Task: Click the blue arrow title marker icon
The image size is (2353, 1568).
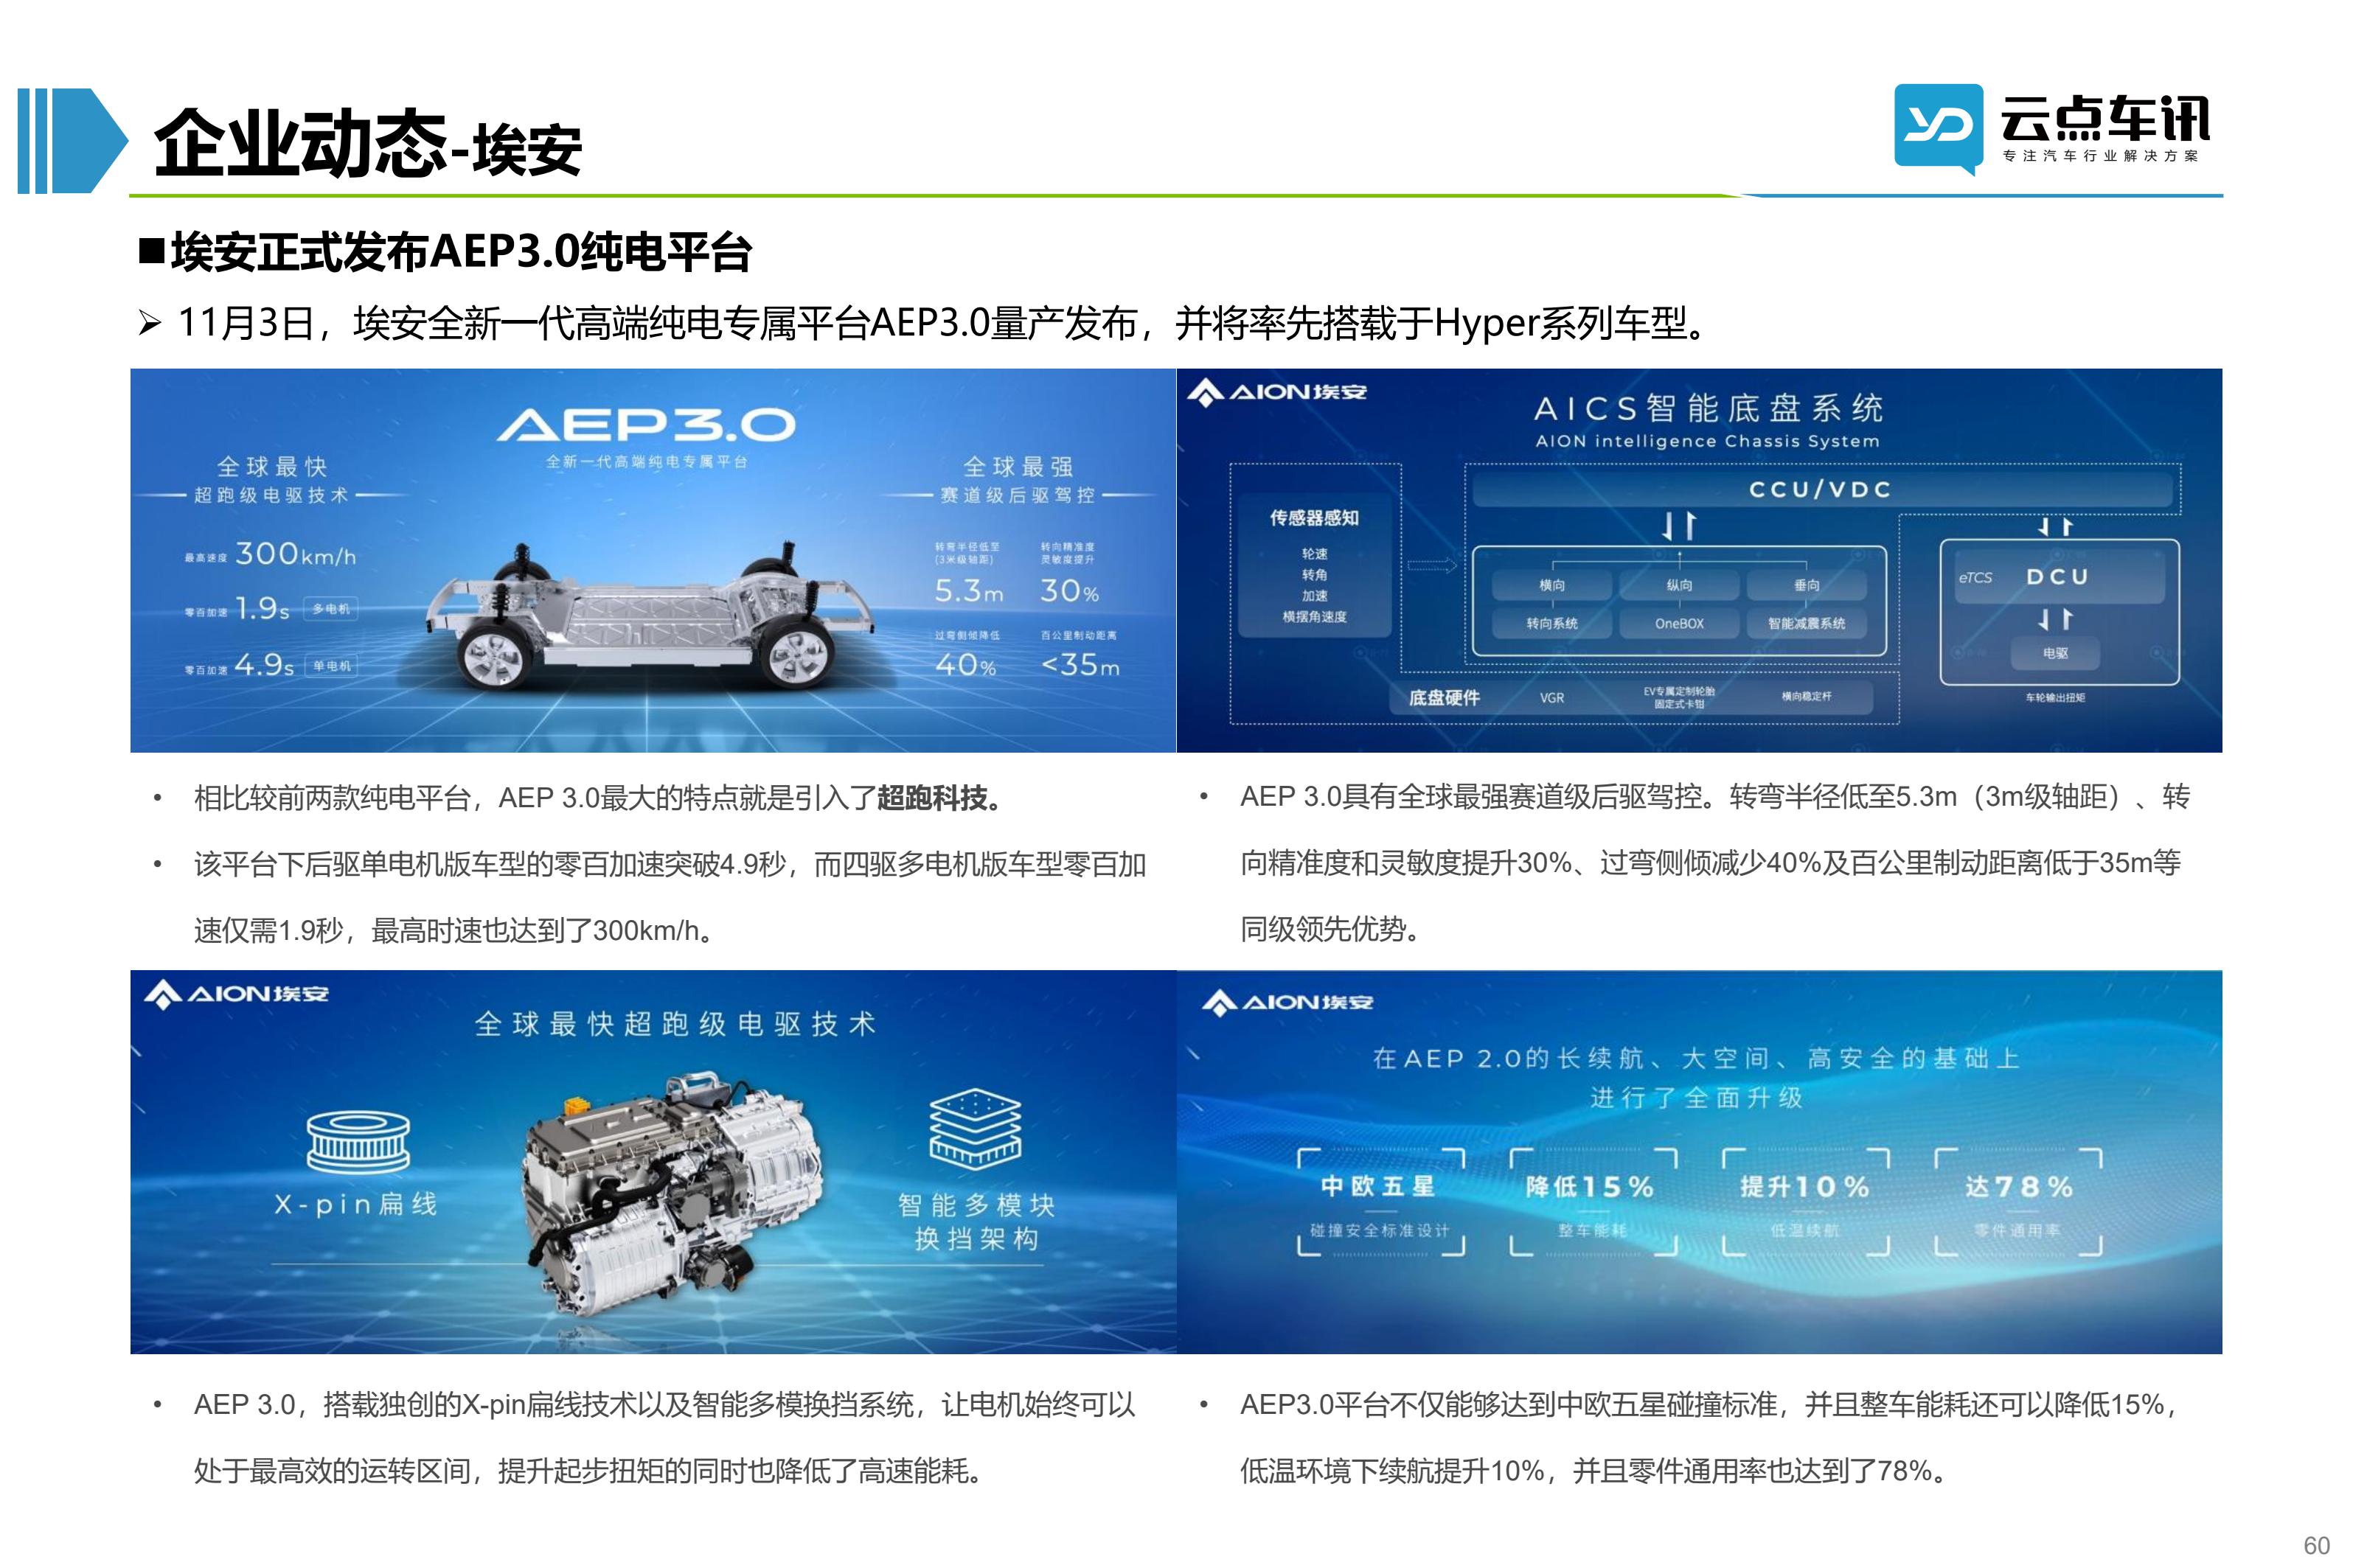Action: pyautogui.click(x=72, y=140)
